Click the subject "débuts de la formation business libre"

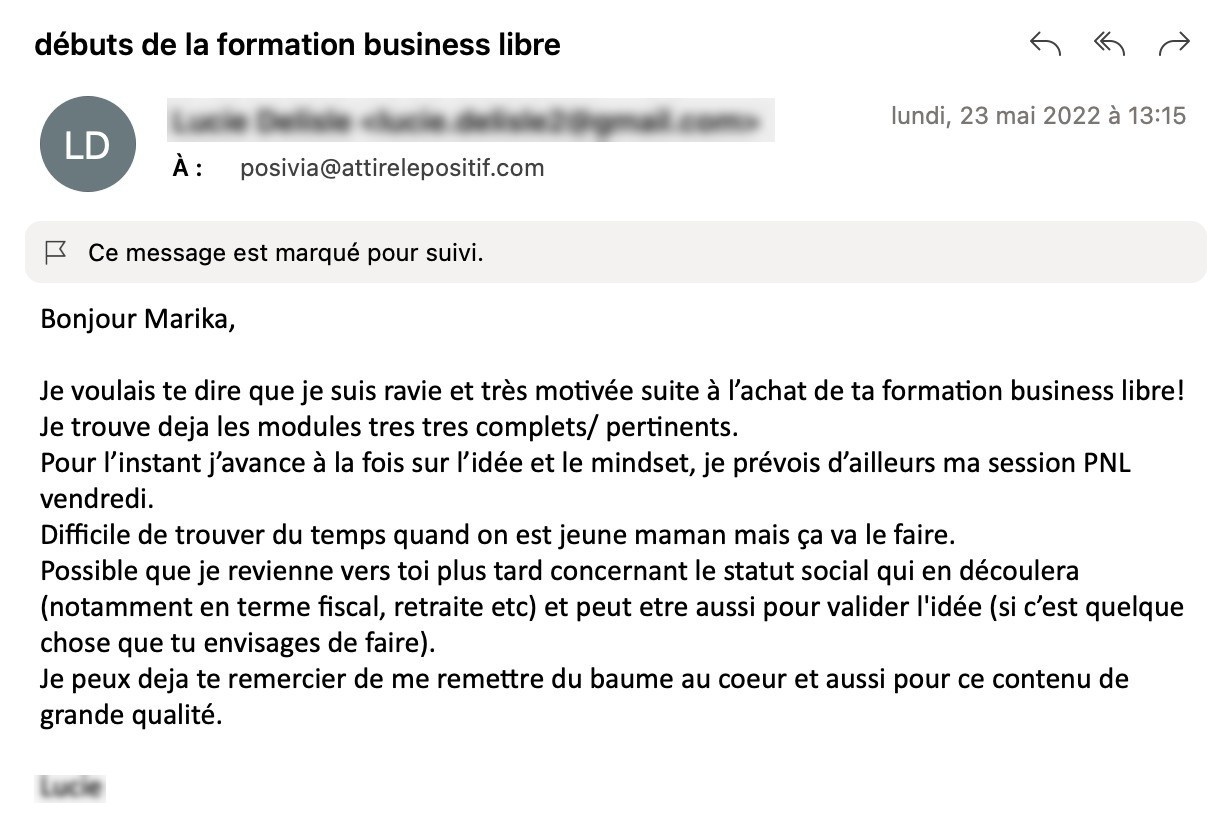297,45
